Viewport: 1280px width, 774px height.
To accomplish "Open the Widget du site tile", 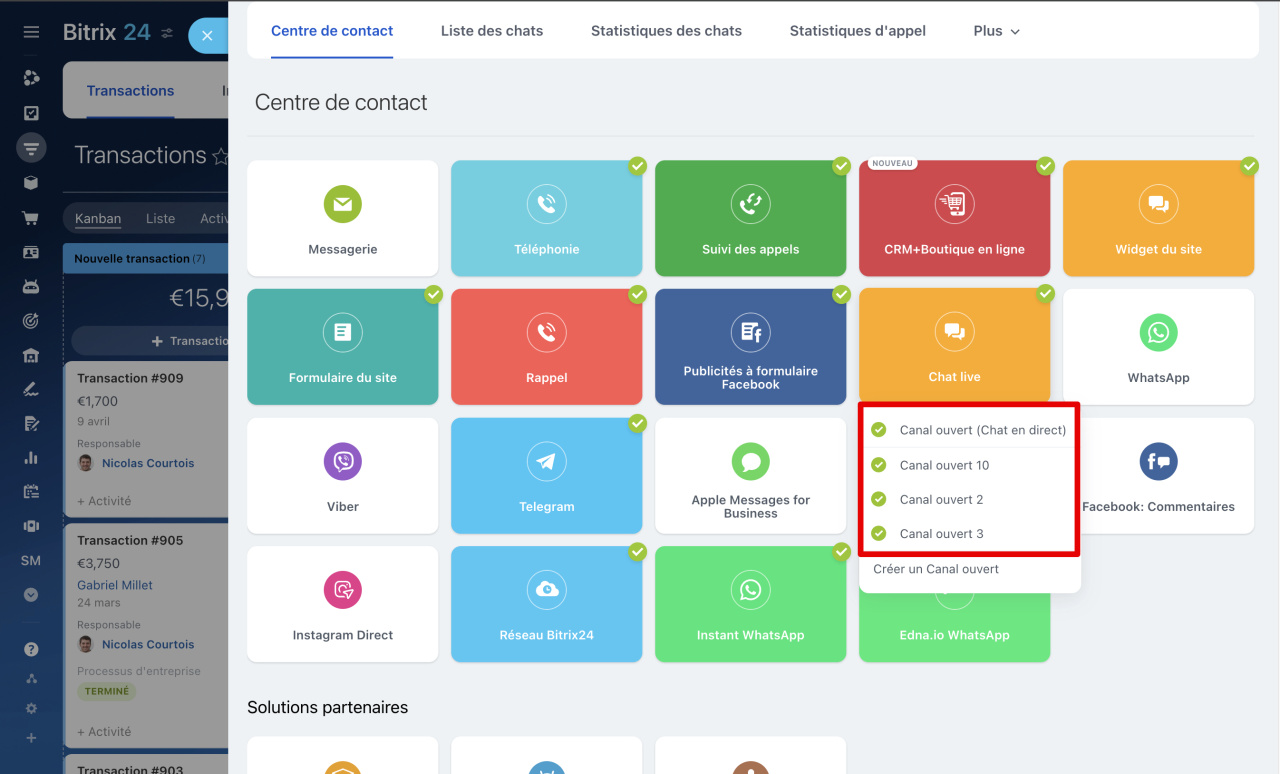I will coord(1159,218).
